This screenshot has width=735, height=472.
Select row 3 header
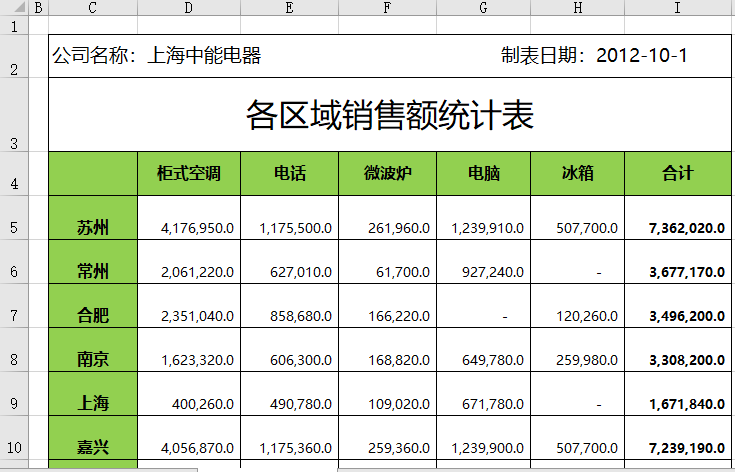point(13,115)
